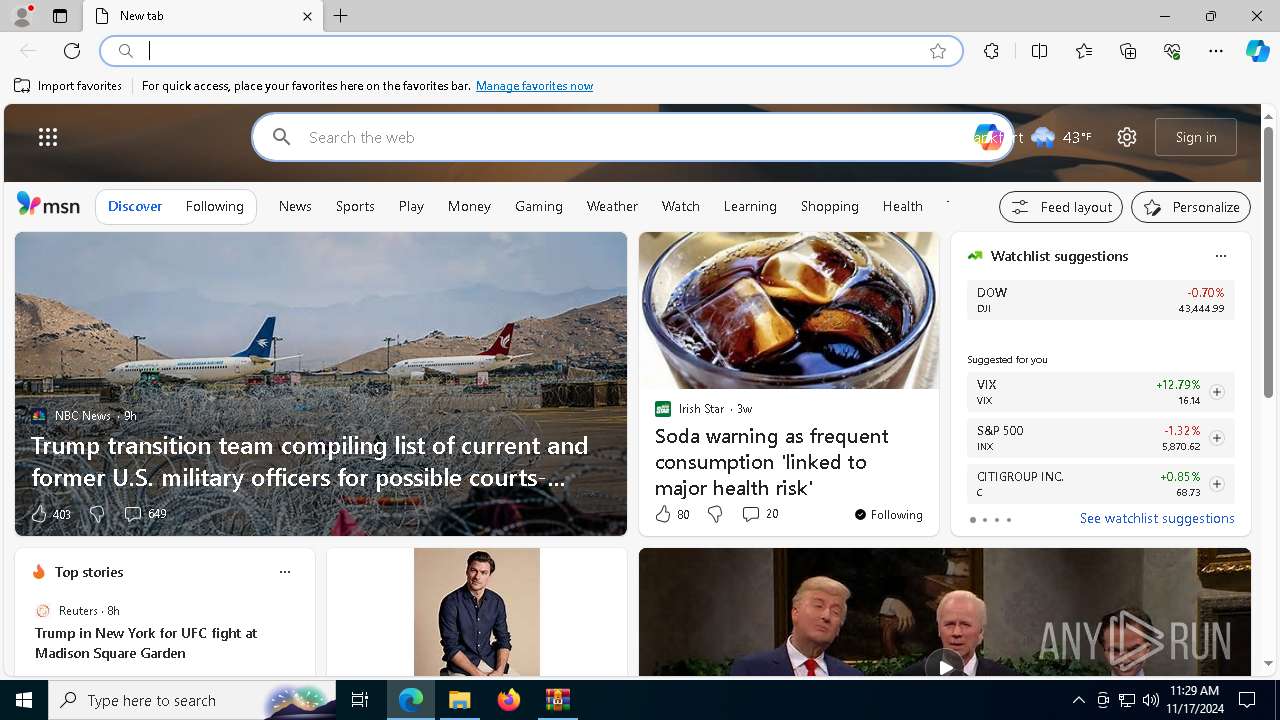
Task: Click the msn logo
Action: point(48,204)
